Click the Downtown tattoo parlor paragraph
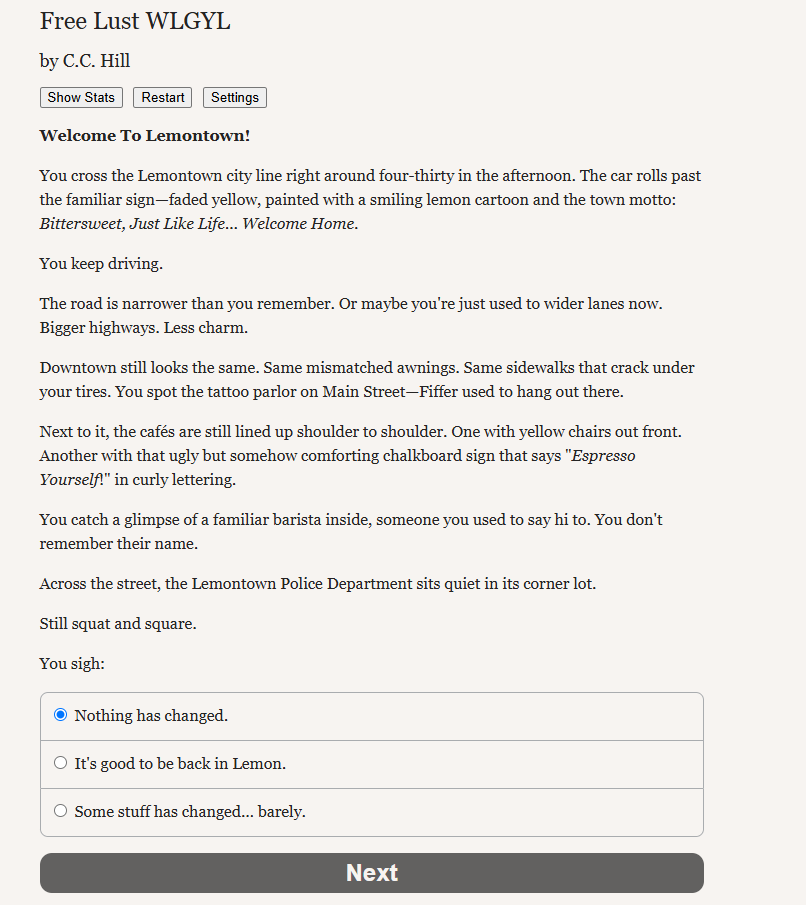This screenshot has width=806, height=905. [x=367, y=380]
